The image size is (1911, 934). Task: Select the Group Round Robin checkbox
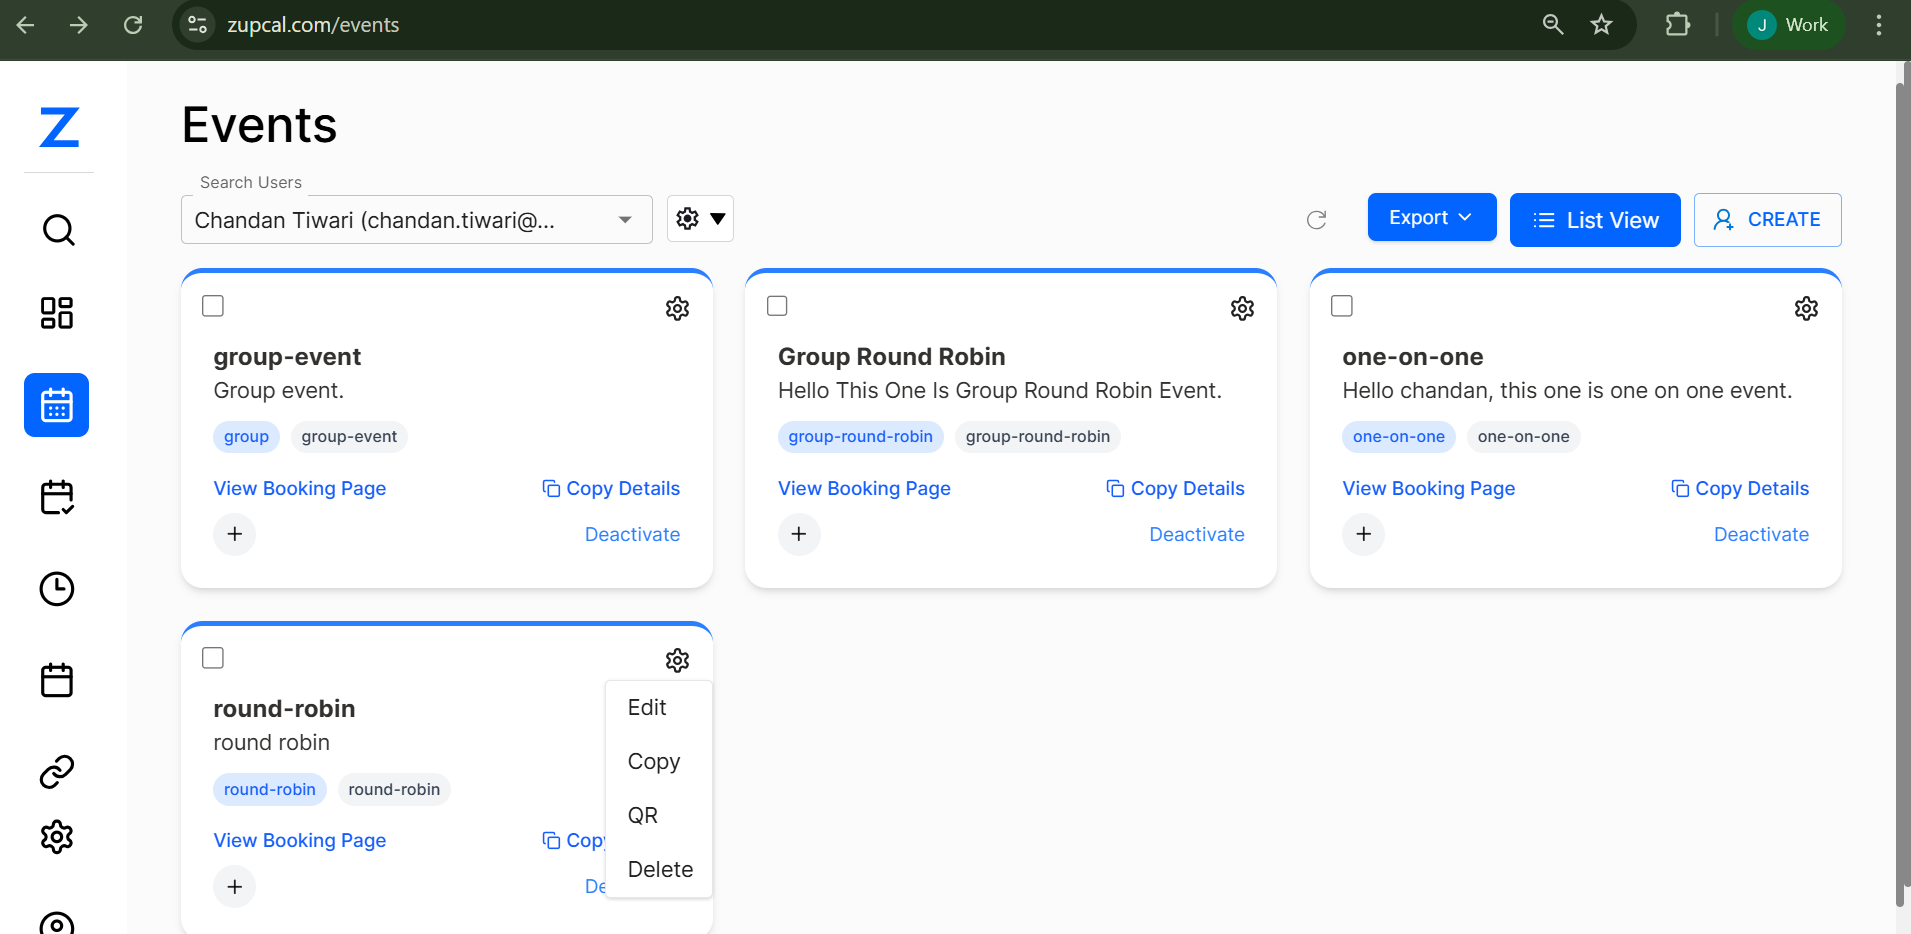(777, 306)
